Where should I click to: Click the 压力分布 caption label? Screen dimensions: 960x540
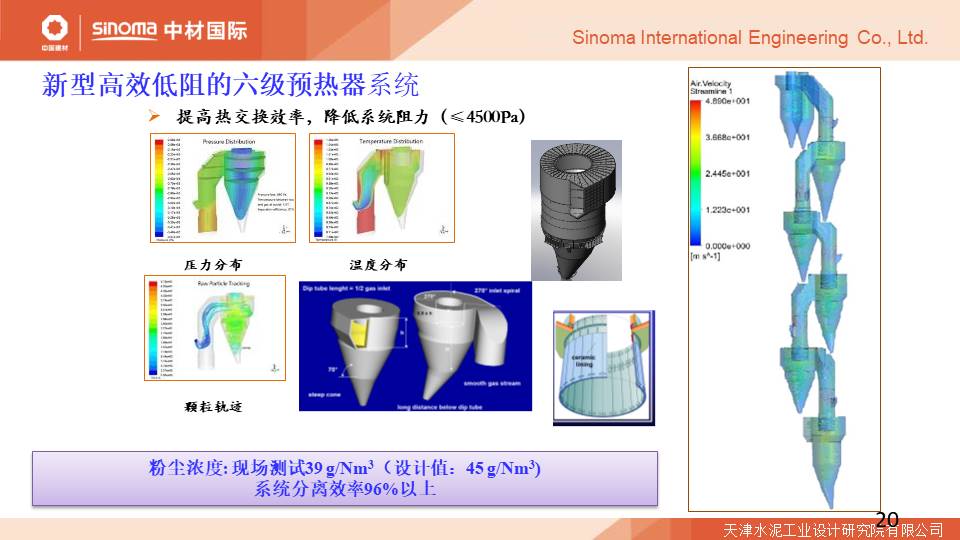point(213,265)
